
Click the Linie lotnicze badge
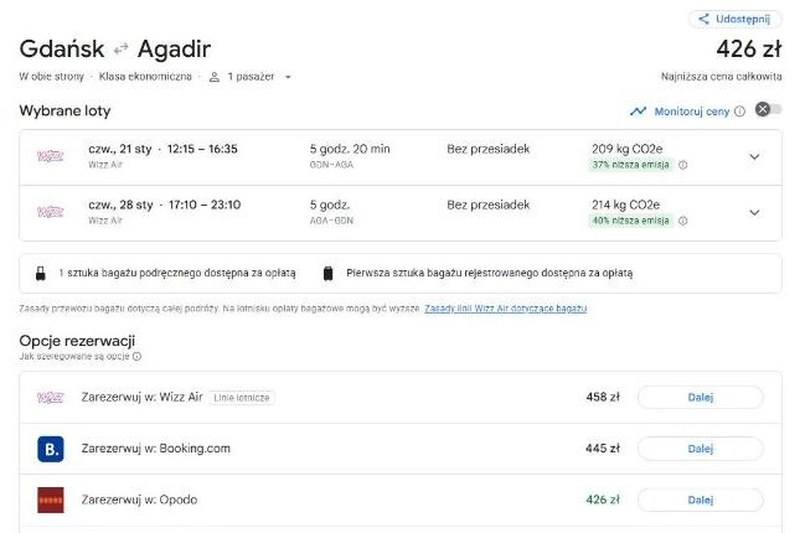point(241,398)
